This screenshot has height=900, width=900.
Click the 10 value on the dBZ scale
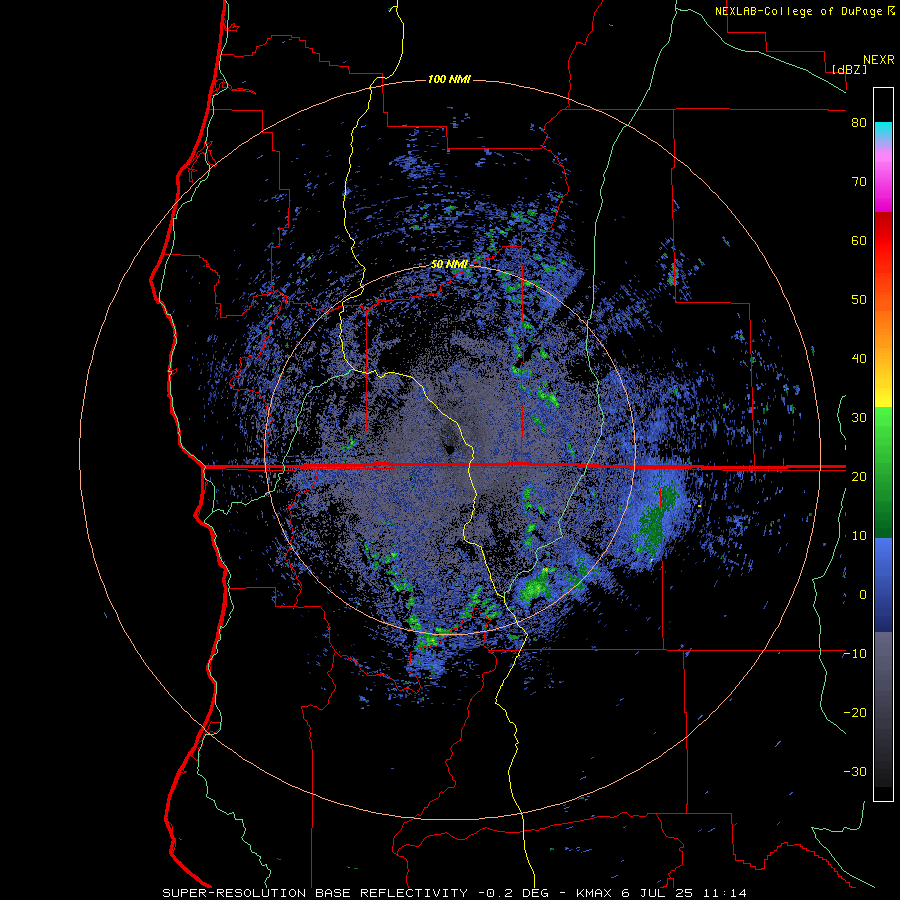click(859, 536)
